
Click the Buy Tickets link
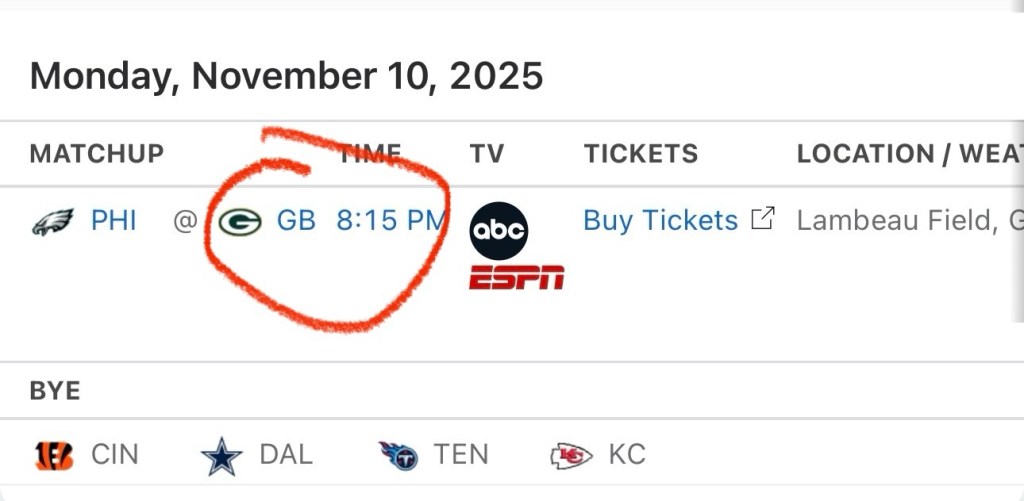[660, 220]
